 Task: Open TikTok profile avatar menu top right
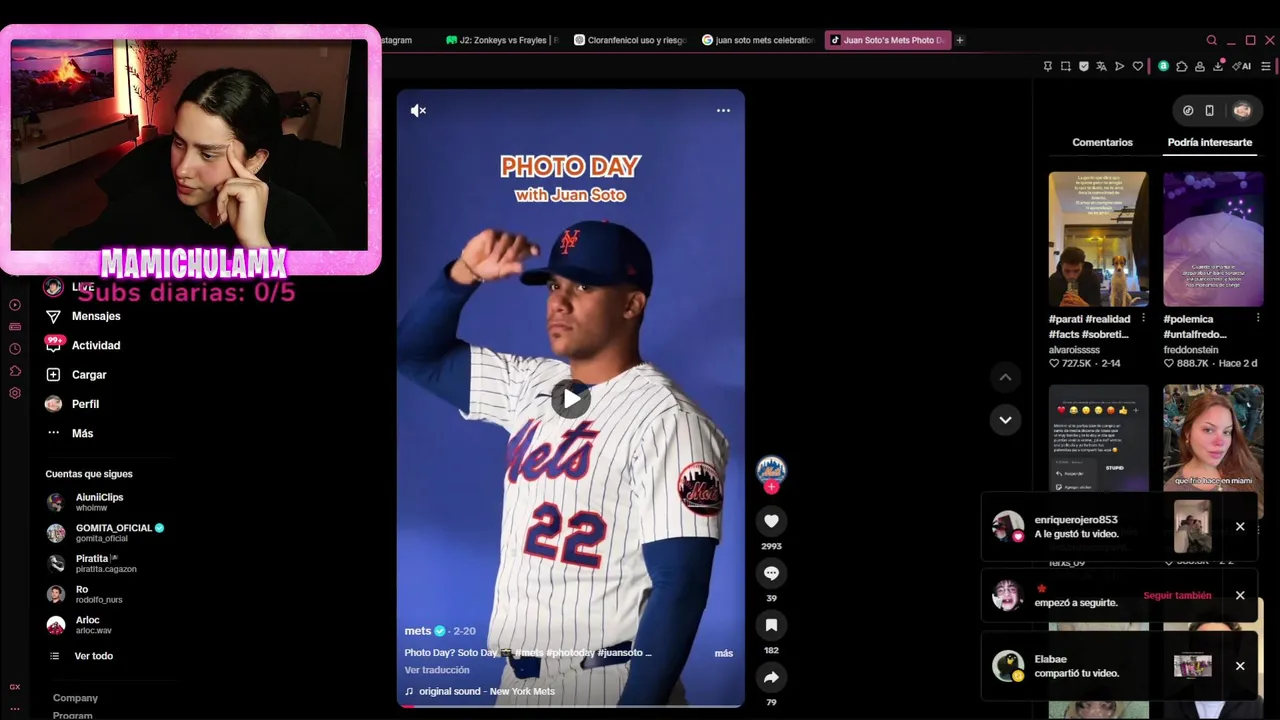point(1242,111)
